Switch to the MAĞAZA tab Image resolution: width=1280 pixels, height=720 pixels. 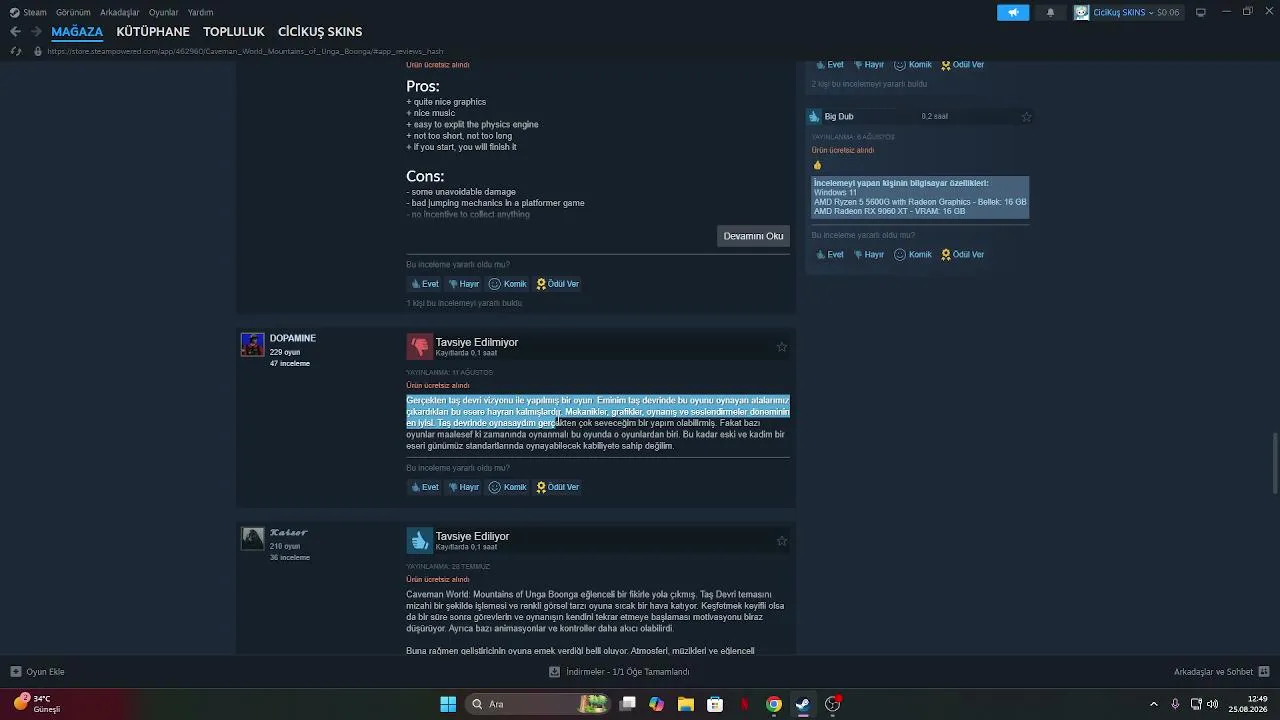[x=77, y=31]
